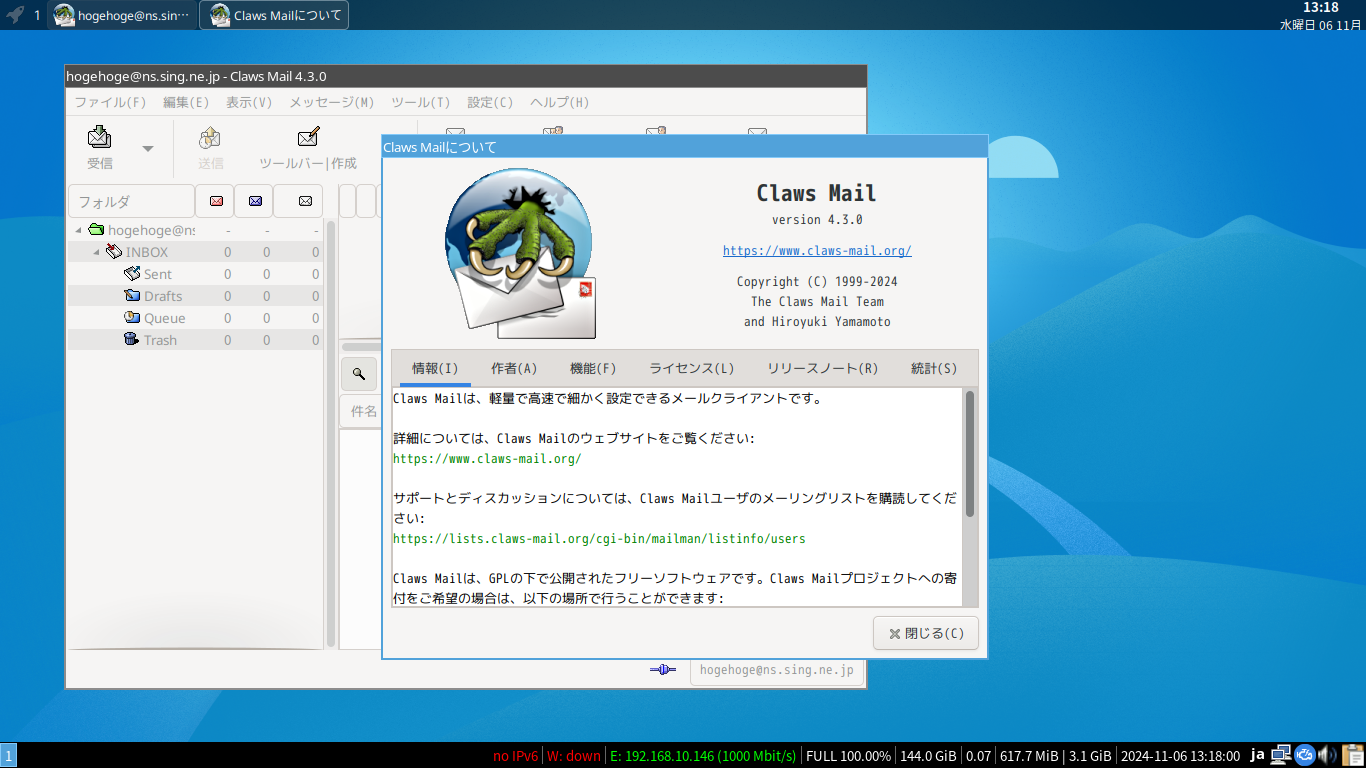Viewport: 1366px width, 768px height.
Task: Select the Trash folder icon
Action: 132,340
